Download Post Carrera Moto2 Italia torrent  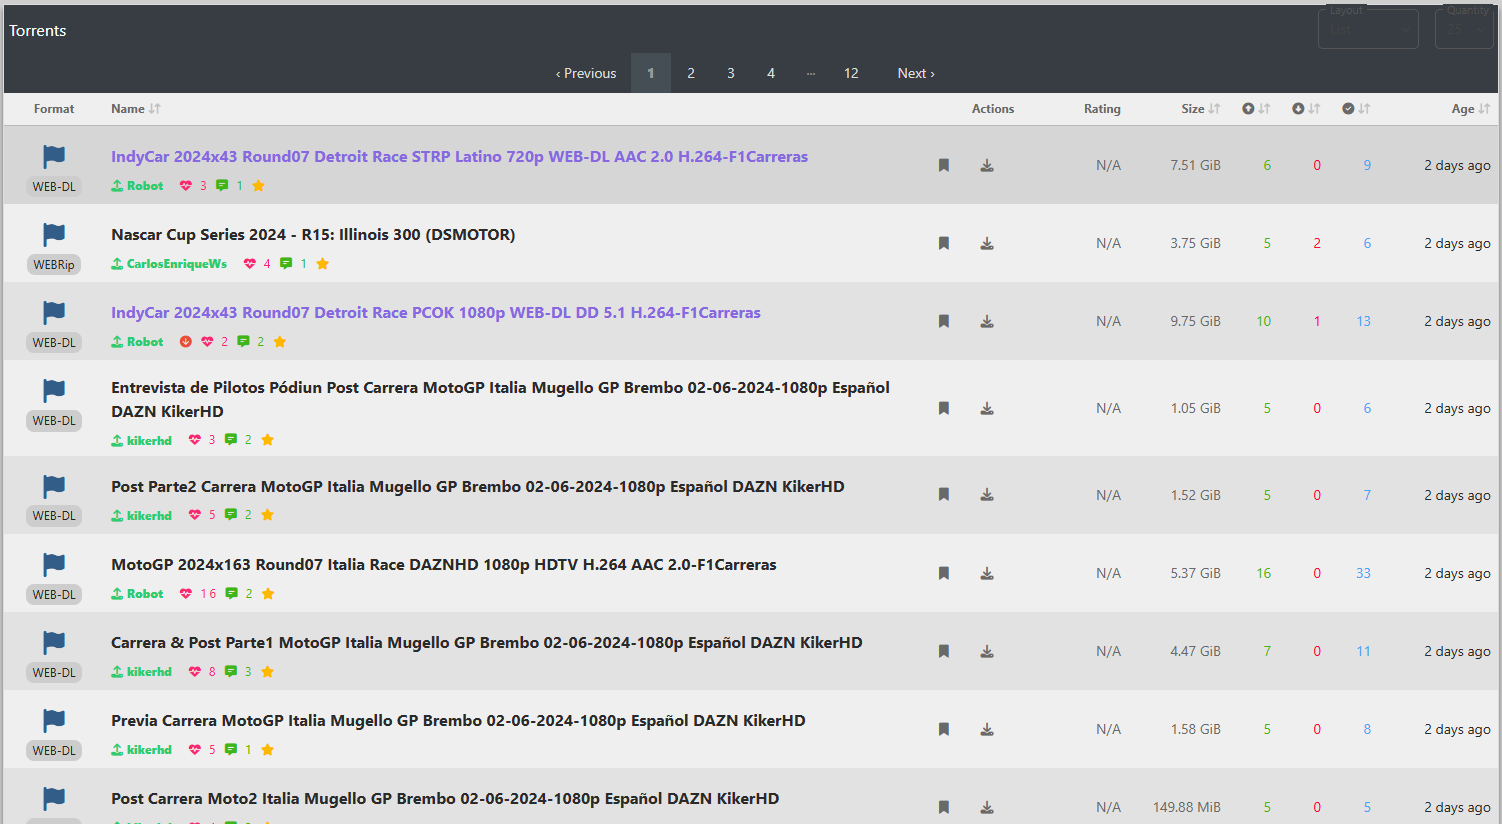pos(987,808)
